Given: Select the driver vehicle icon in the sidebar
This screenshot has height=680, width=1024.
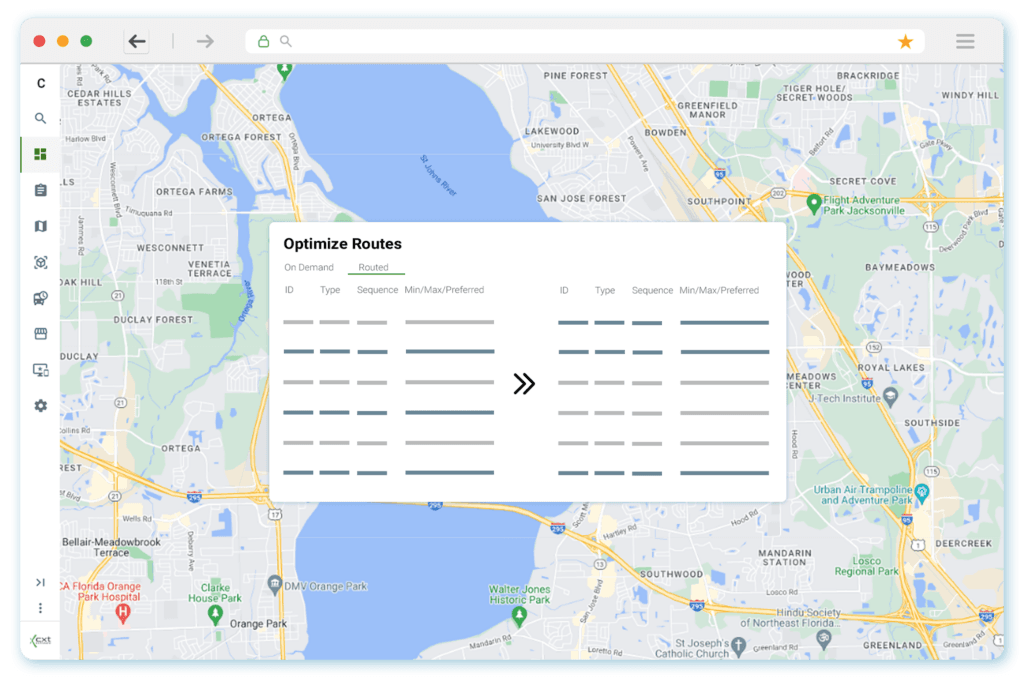Looking at the screenshot, I should tap(40, 298).
